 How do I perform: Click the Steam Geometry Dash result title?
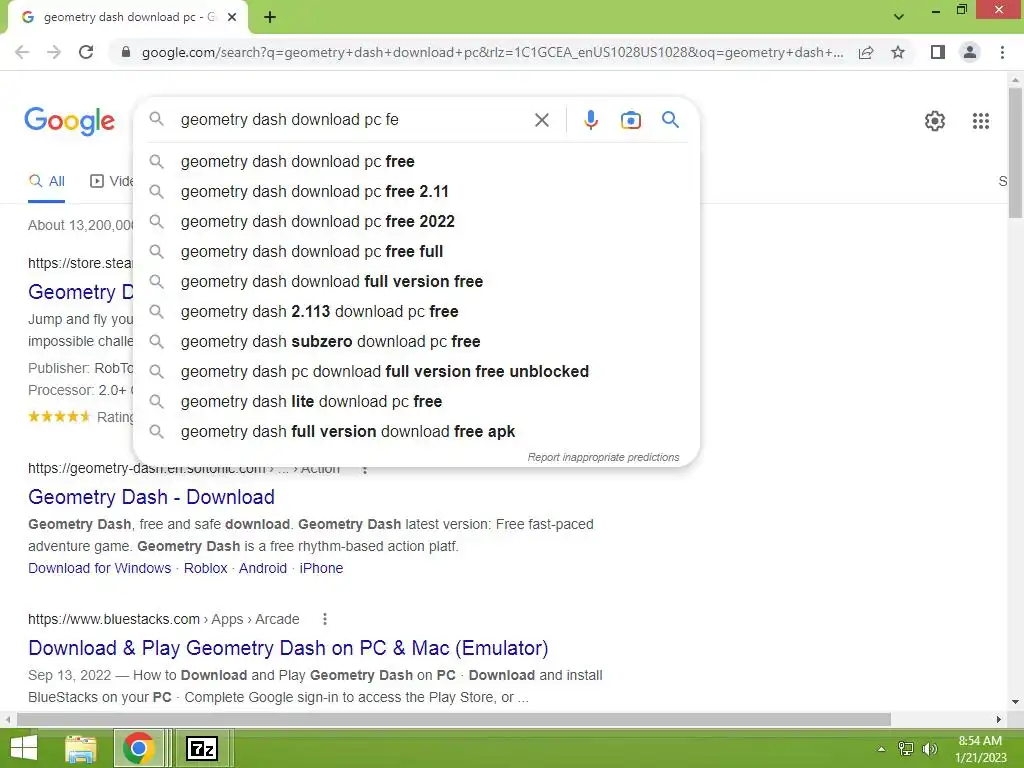(x=80, y=292)
